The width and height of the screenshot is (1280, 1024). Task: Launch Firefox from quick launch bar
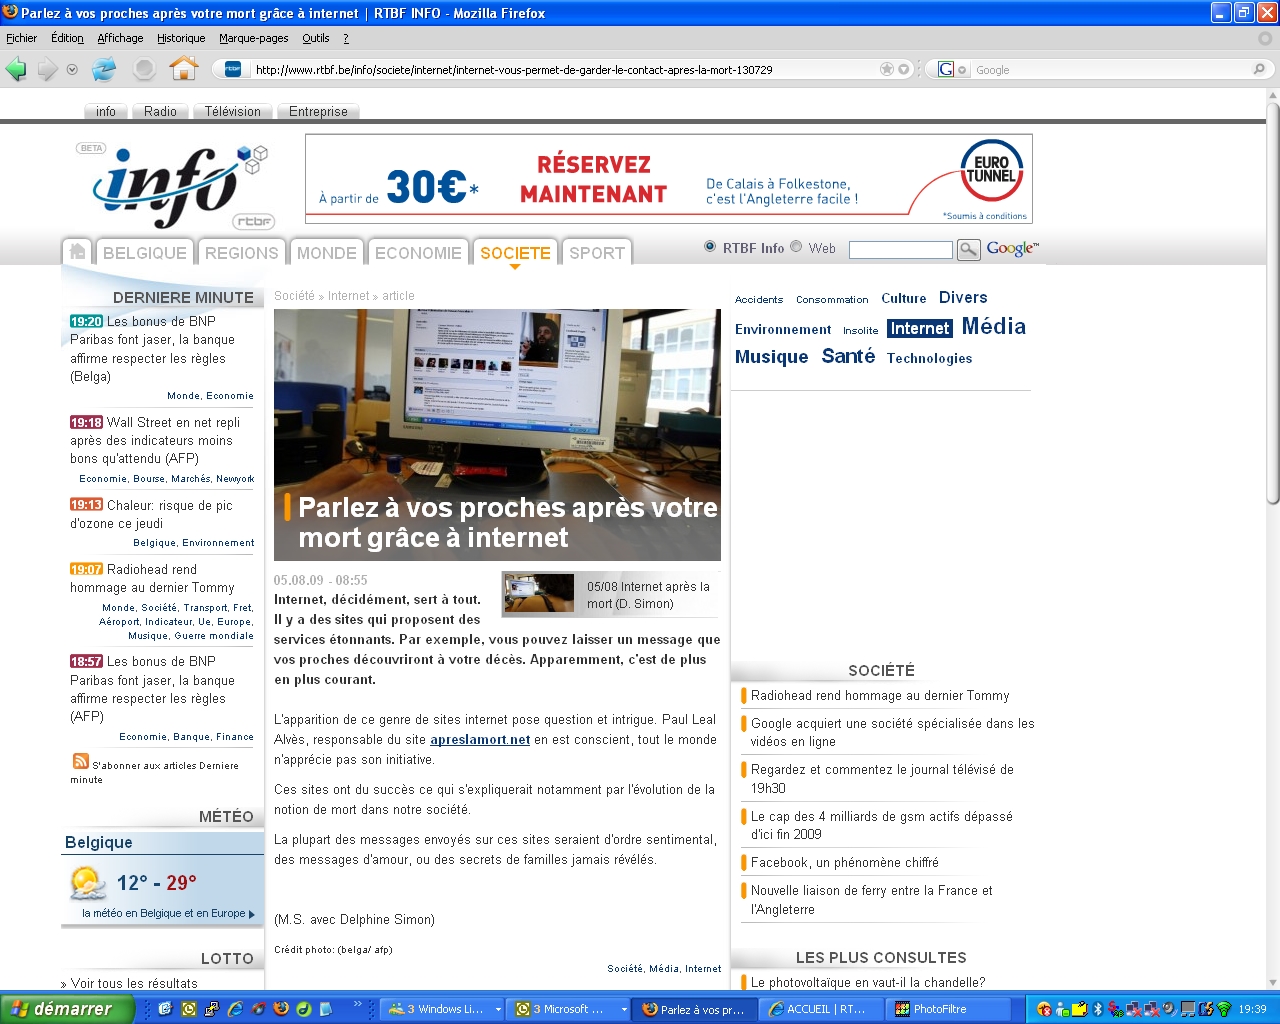click(281, 1009)
